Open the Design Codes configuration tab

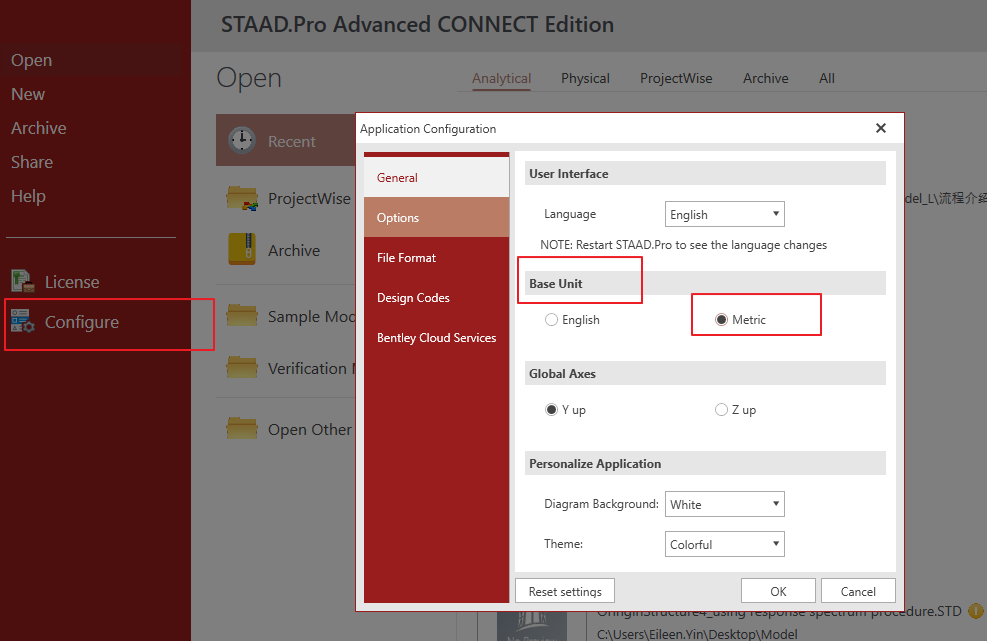pos(436,298)
